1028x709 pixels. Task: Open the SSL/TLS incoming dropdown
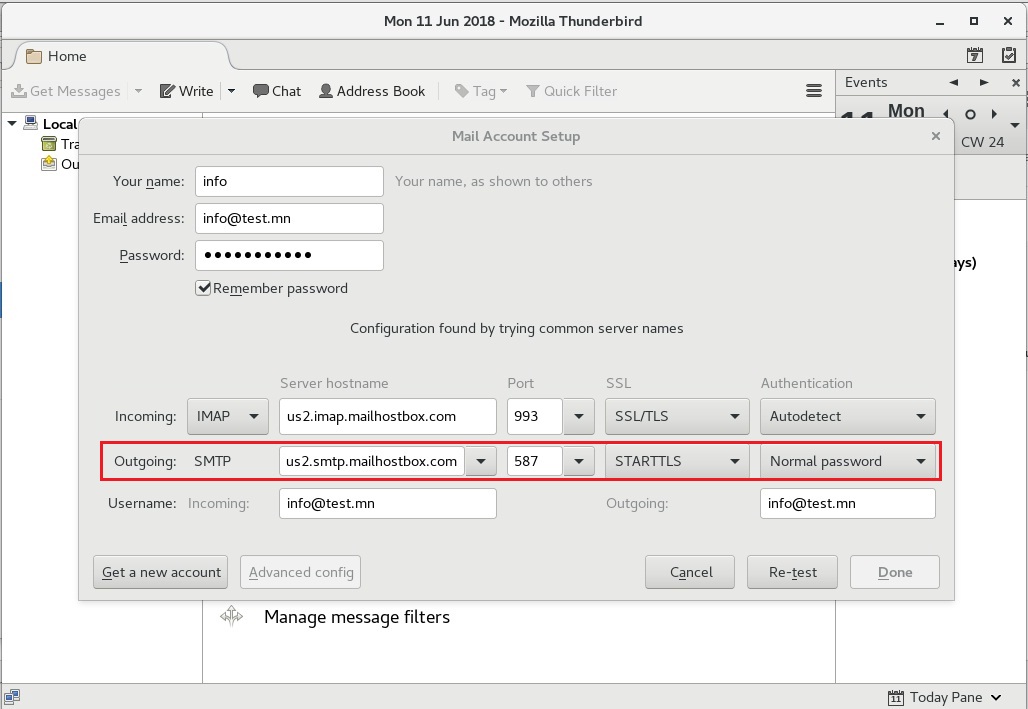click(x=677, y=416)
